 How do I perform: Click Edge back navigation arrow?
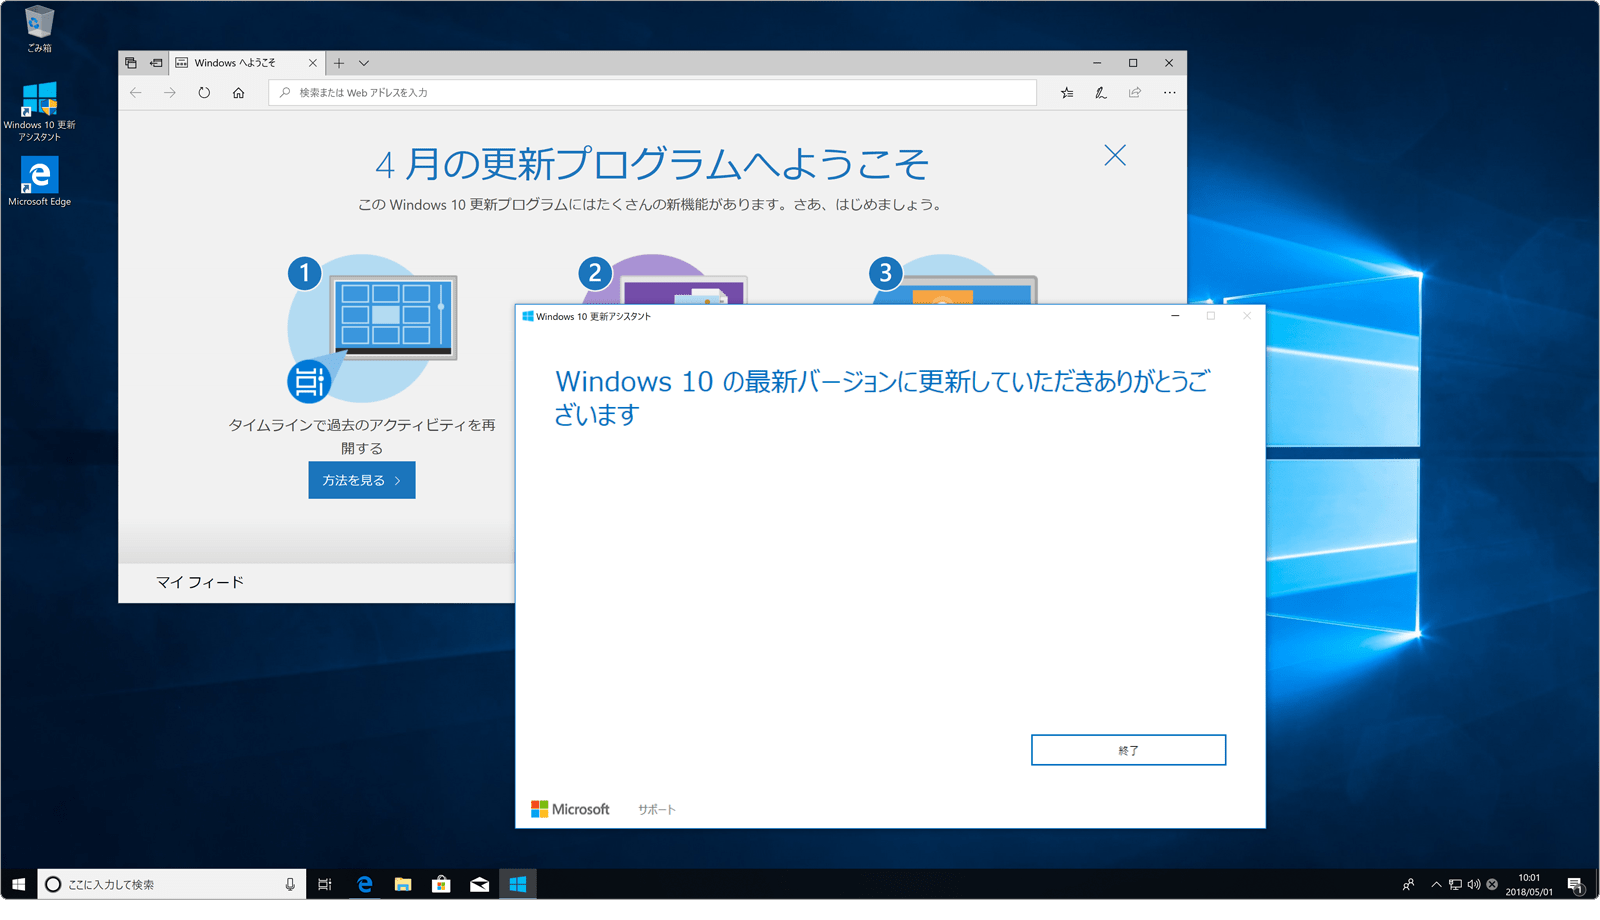pyautogui.click(x=136, y=93)
